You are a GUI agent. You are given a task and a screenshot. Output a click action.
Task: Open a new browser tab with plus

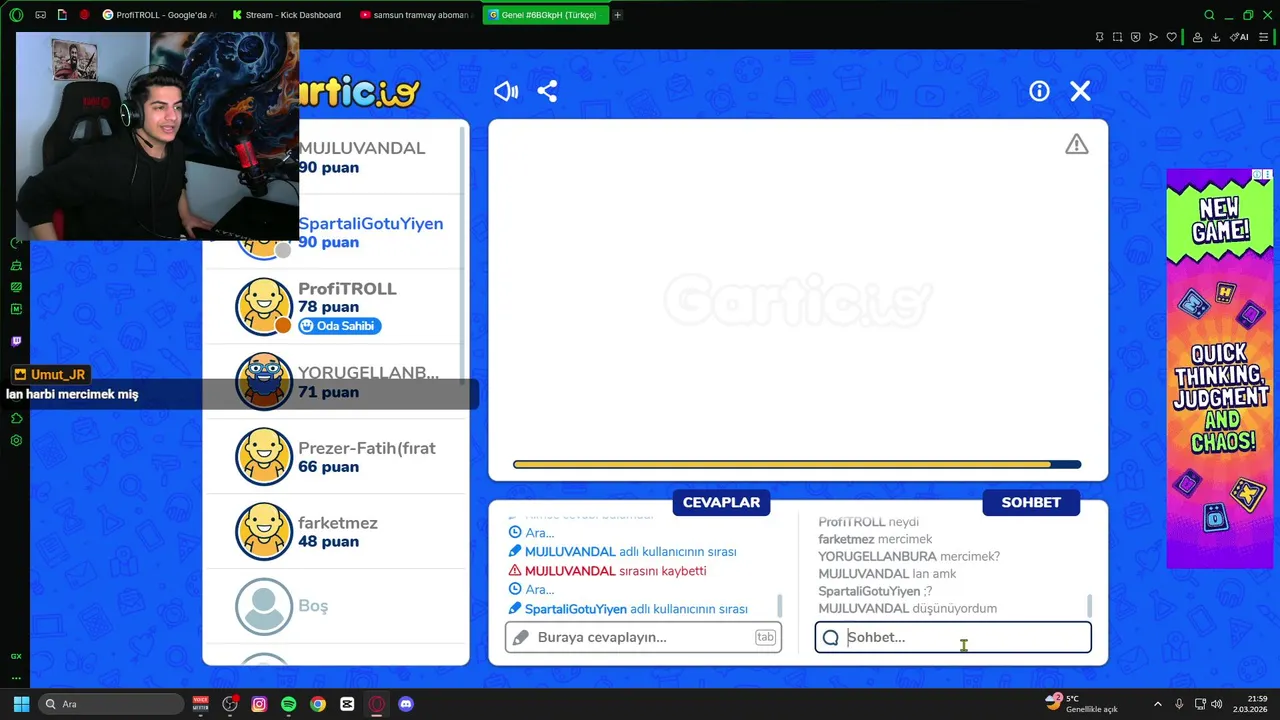click(617, 15)
